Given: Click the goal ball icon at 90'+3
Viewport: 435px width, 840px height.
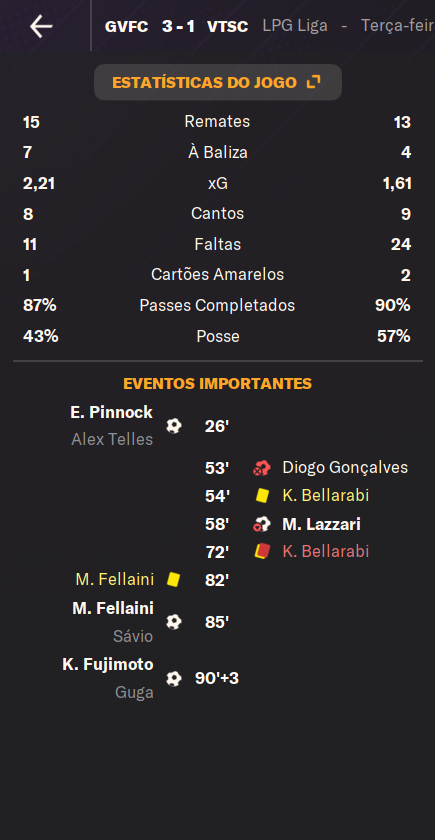Looking at the screenshot, I should pos(174,679).
